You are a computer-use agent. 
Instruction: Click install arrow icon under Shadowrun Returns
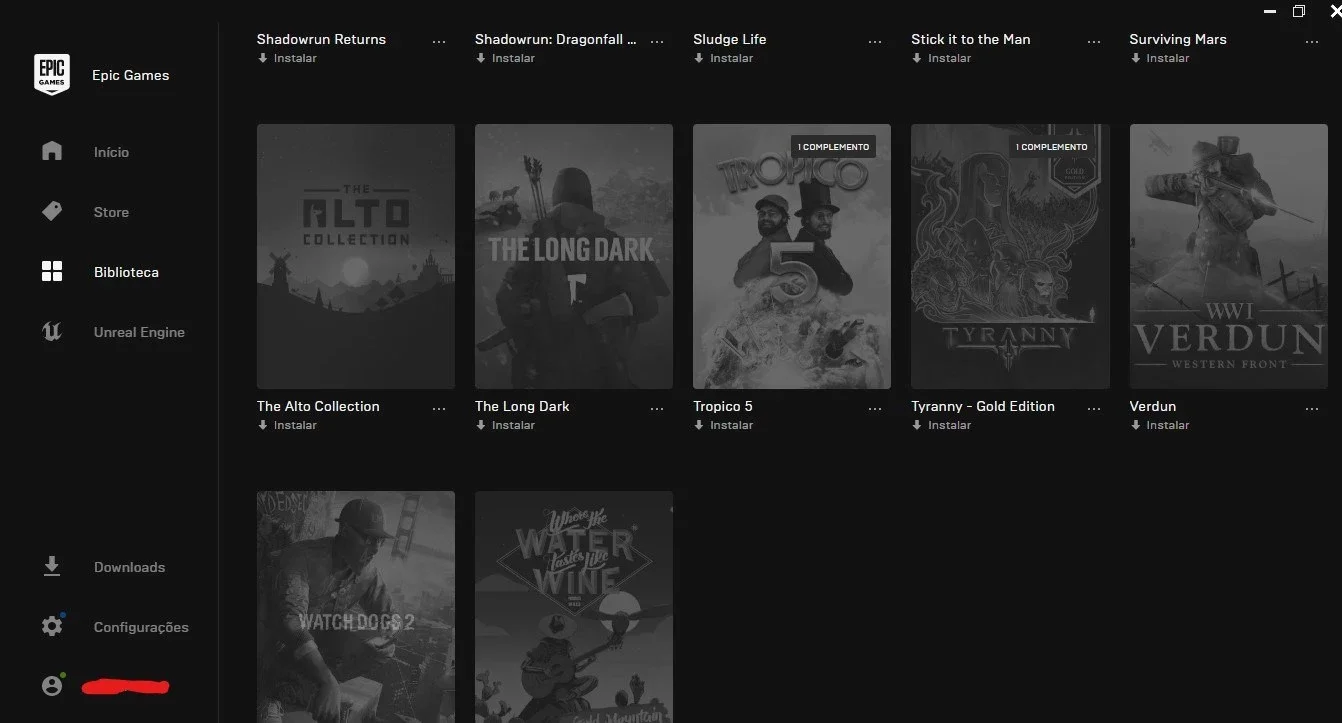[x=262, y=58]
